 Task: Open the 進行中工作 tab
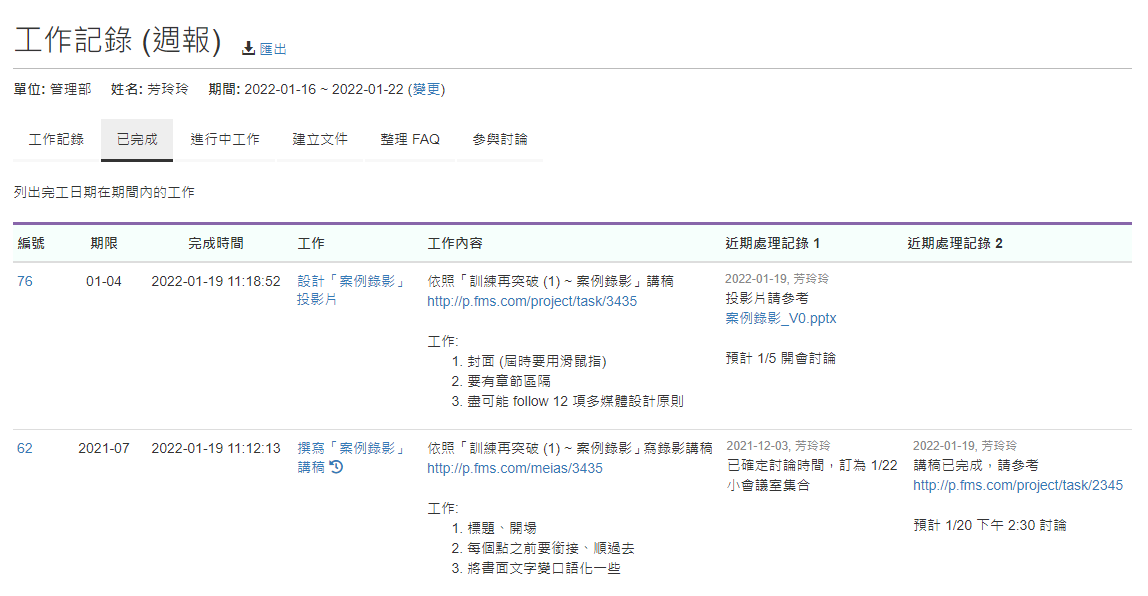225,140
